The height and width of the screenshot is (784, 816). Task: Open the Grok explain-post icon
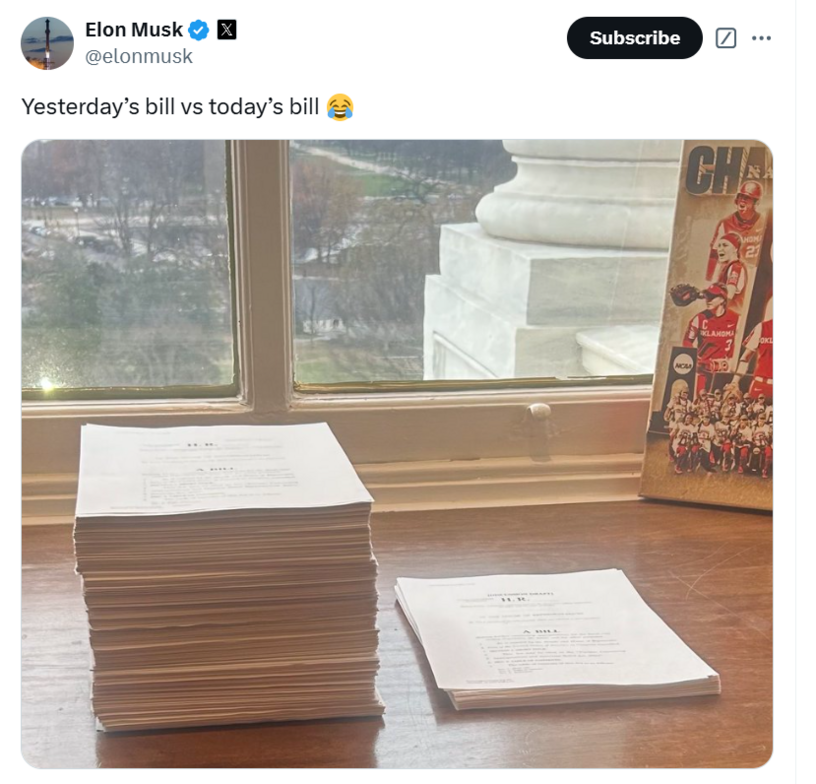(725, 38)
